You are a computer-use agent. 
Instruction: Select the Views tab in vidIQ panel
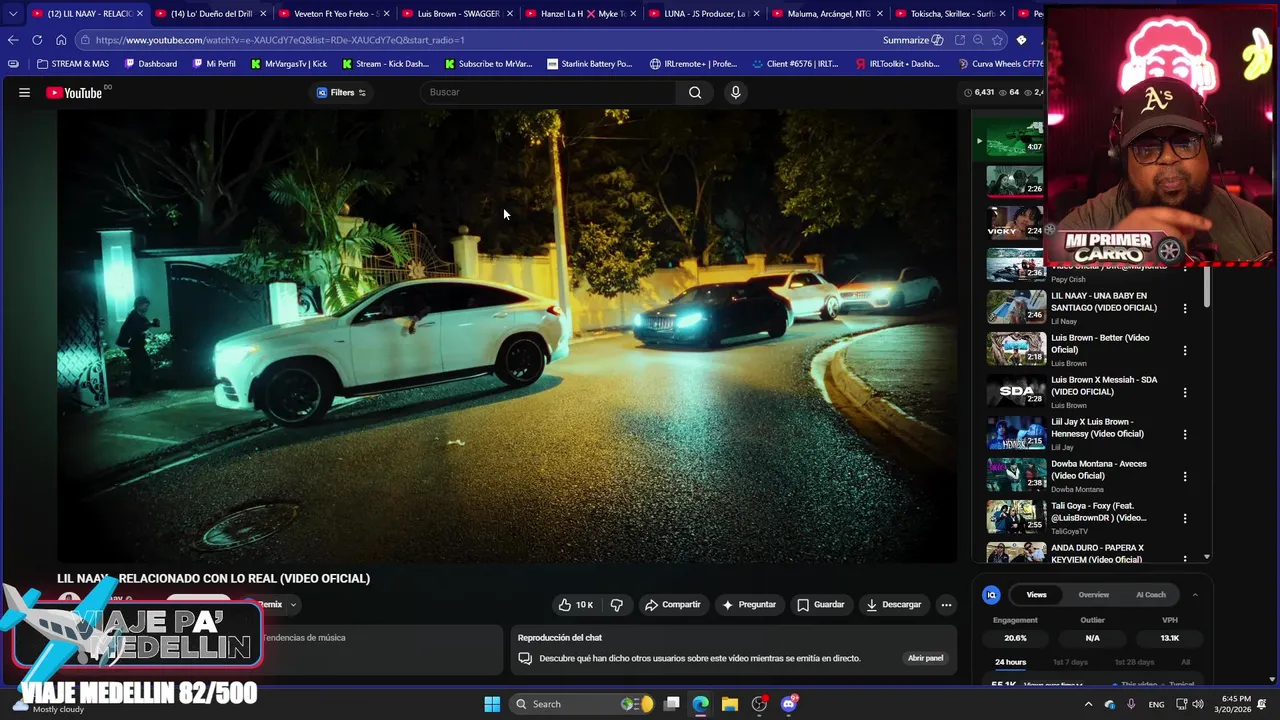[1036, 595]
